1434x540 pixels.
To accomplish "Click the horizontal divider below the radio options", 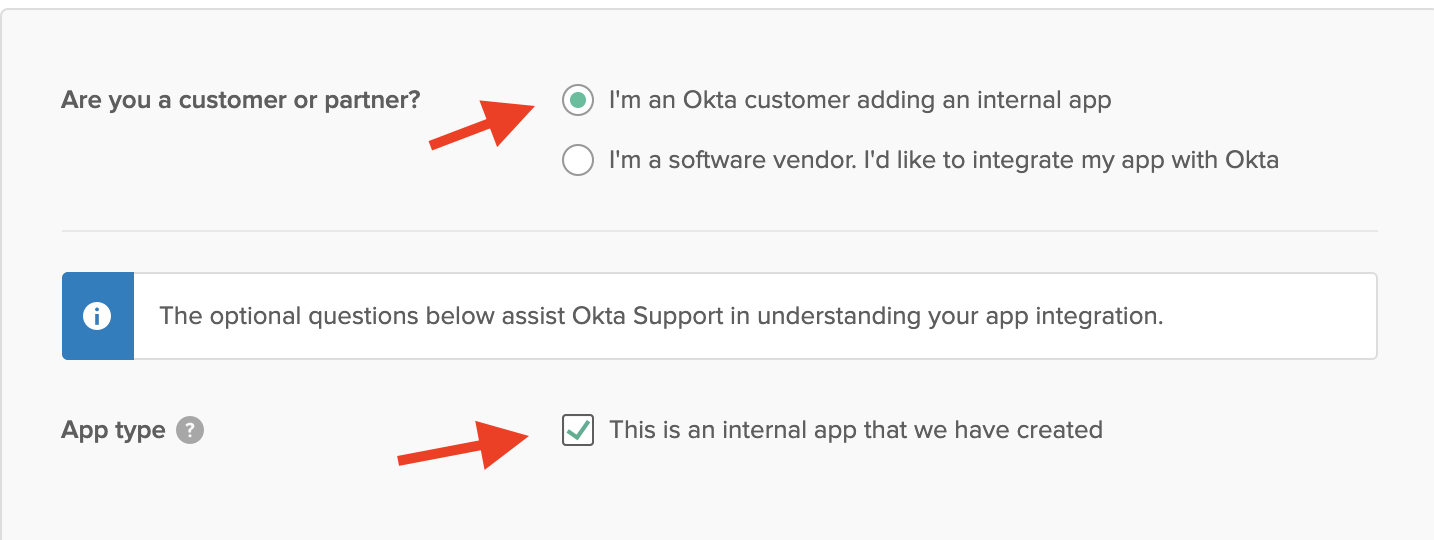I will (x=719, y=231).
